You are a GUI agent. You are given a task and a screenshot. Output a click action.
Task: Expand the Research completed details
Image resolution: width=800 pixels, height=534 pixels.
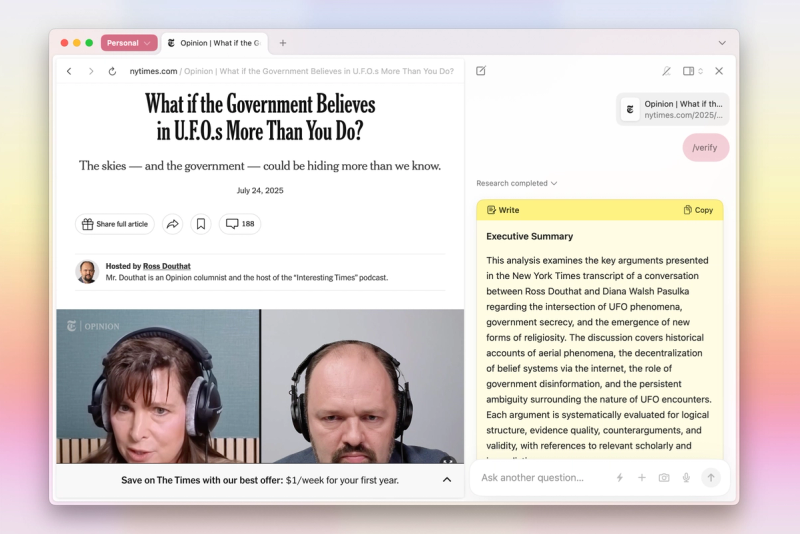coord(516,183)
